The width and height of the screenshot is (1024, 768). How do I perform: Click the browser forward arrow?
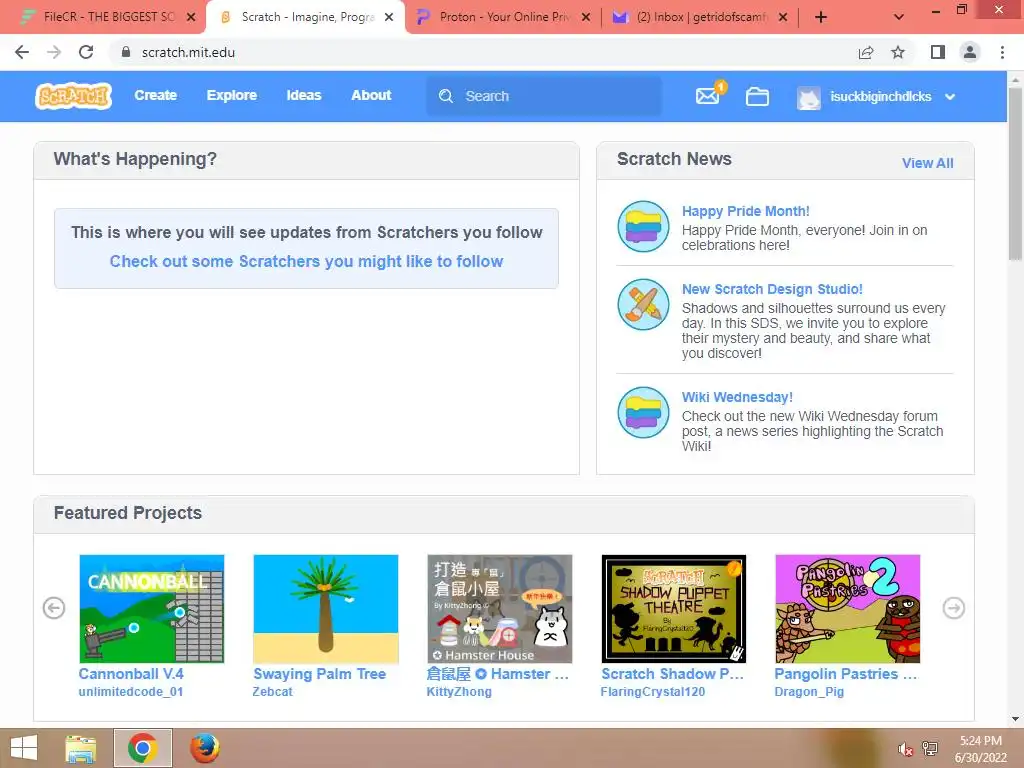54,52
